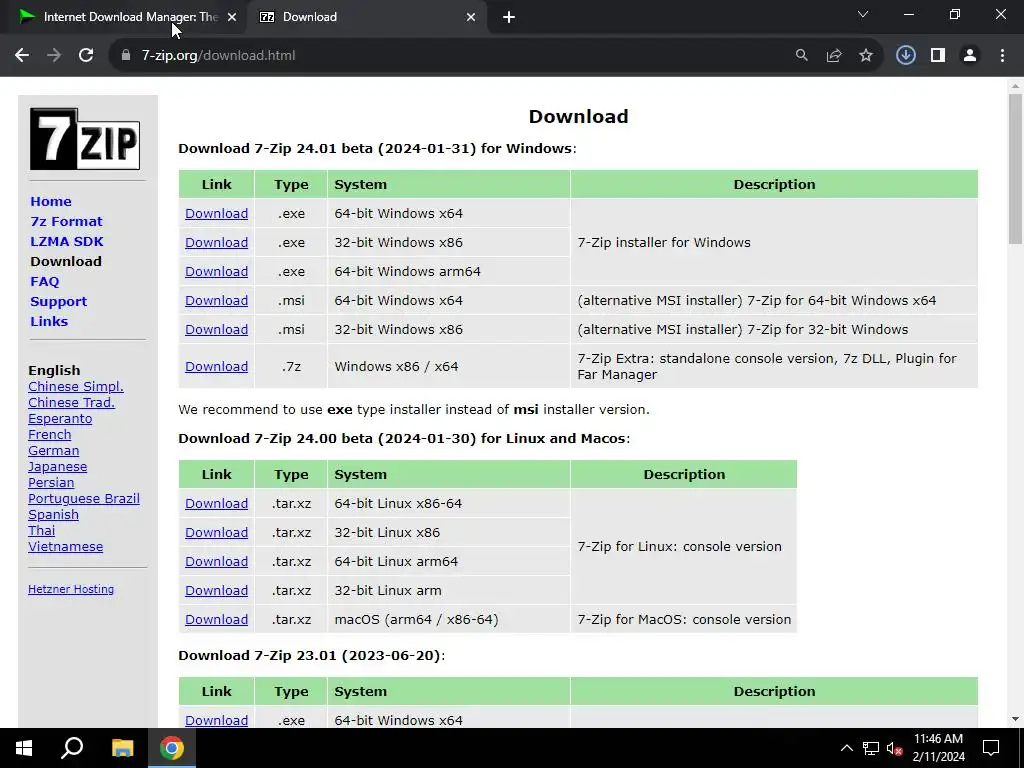Open the Hetzner Hosting link
Image resolution: width=1024 pixels, height=768 pixels.
click(x=71, y=589)
